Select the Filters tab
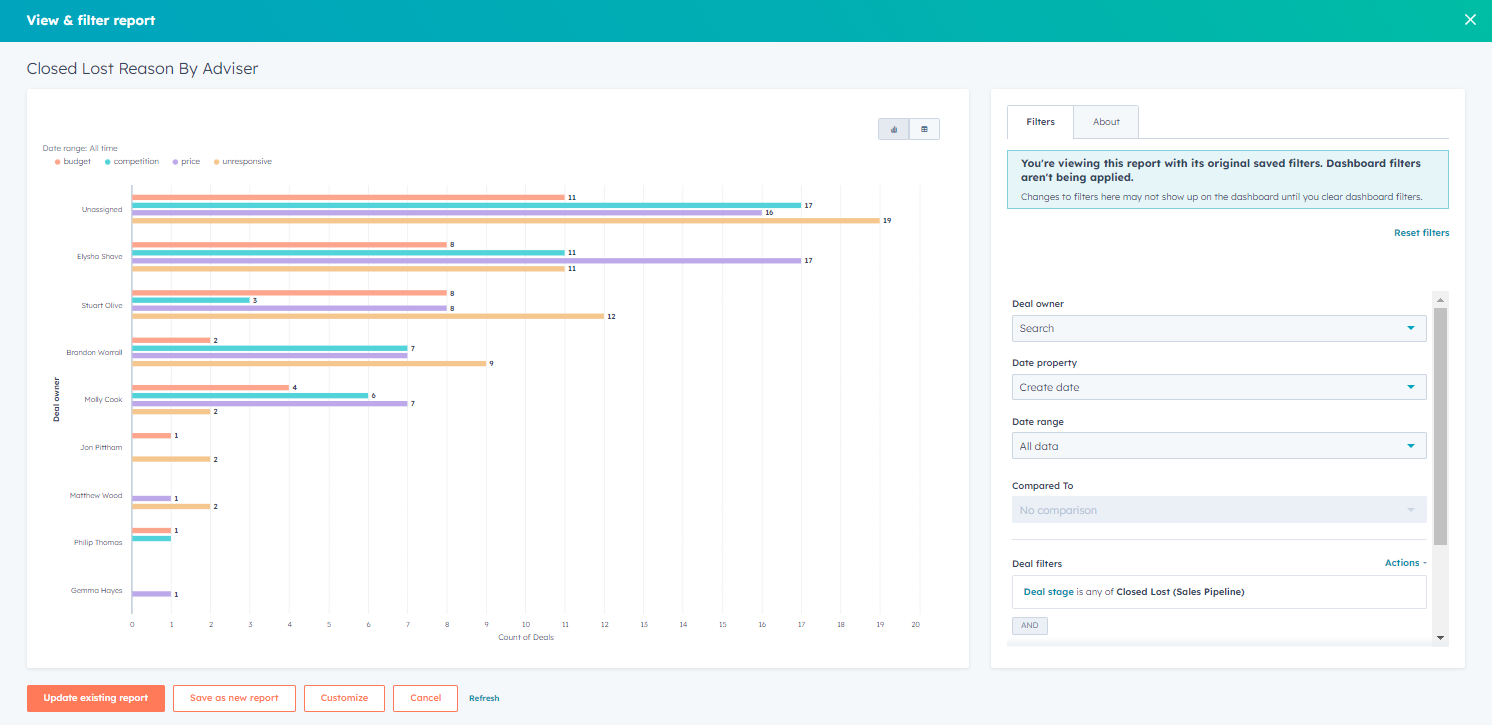 point(1040,122)
